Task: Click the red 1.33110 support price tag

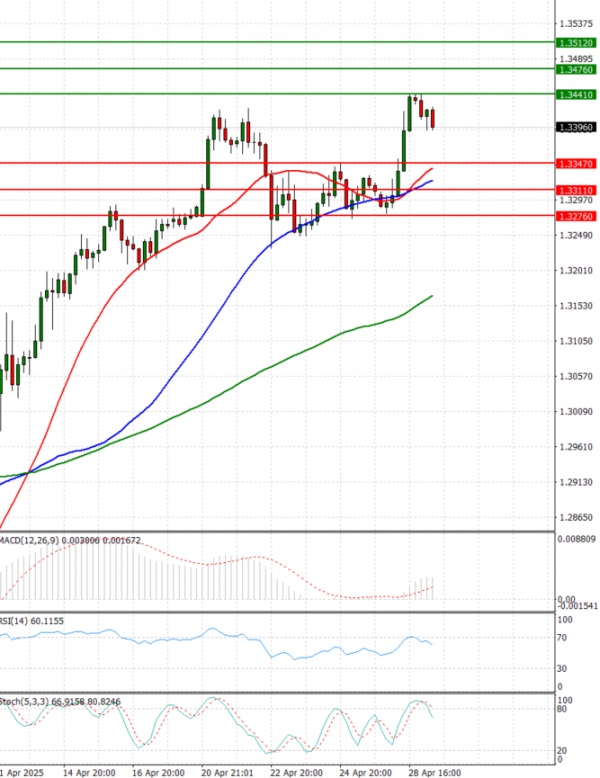Action: 577,190
